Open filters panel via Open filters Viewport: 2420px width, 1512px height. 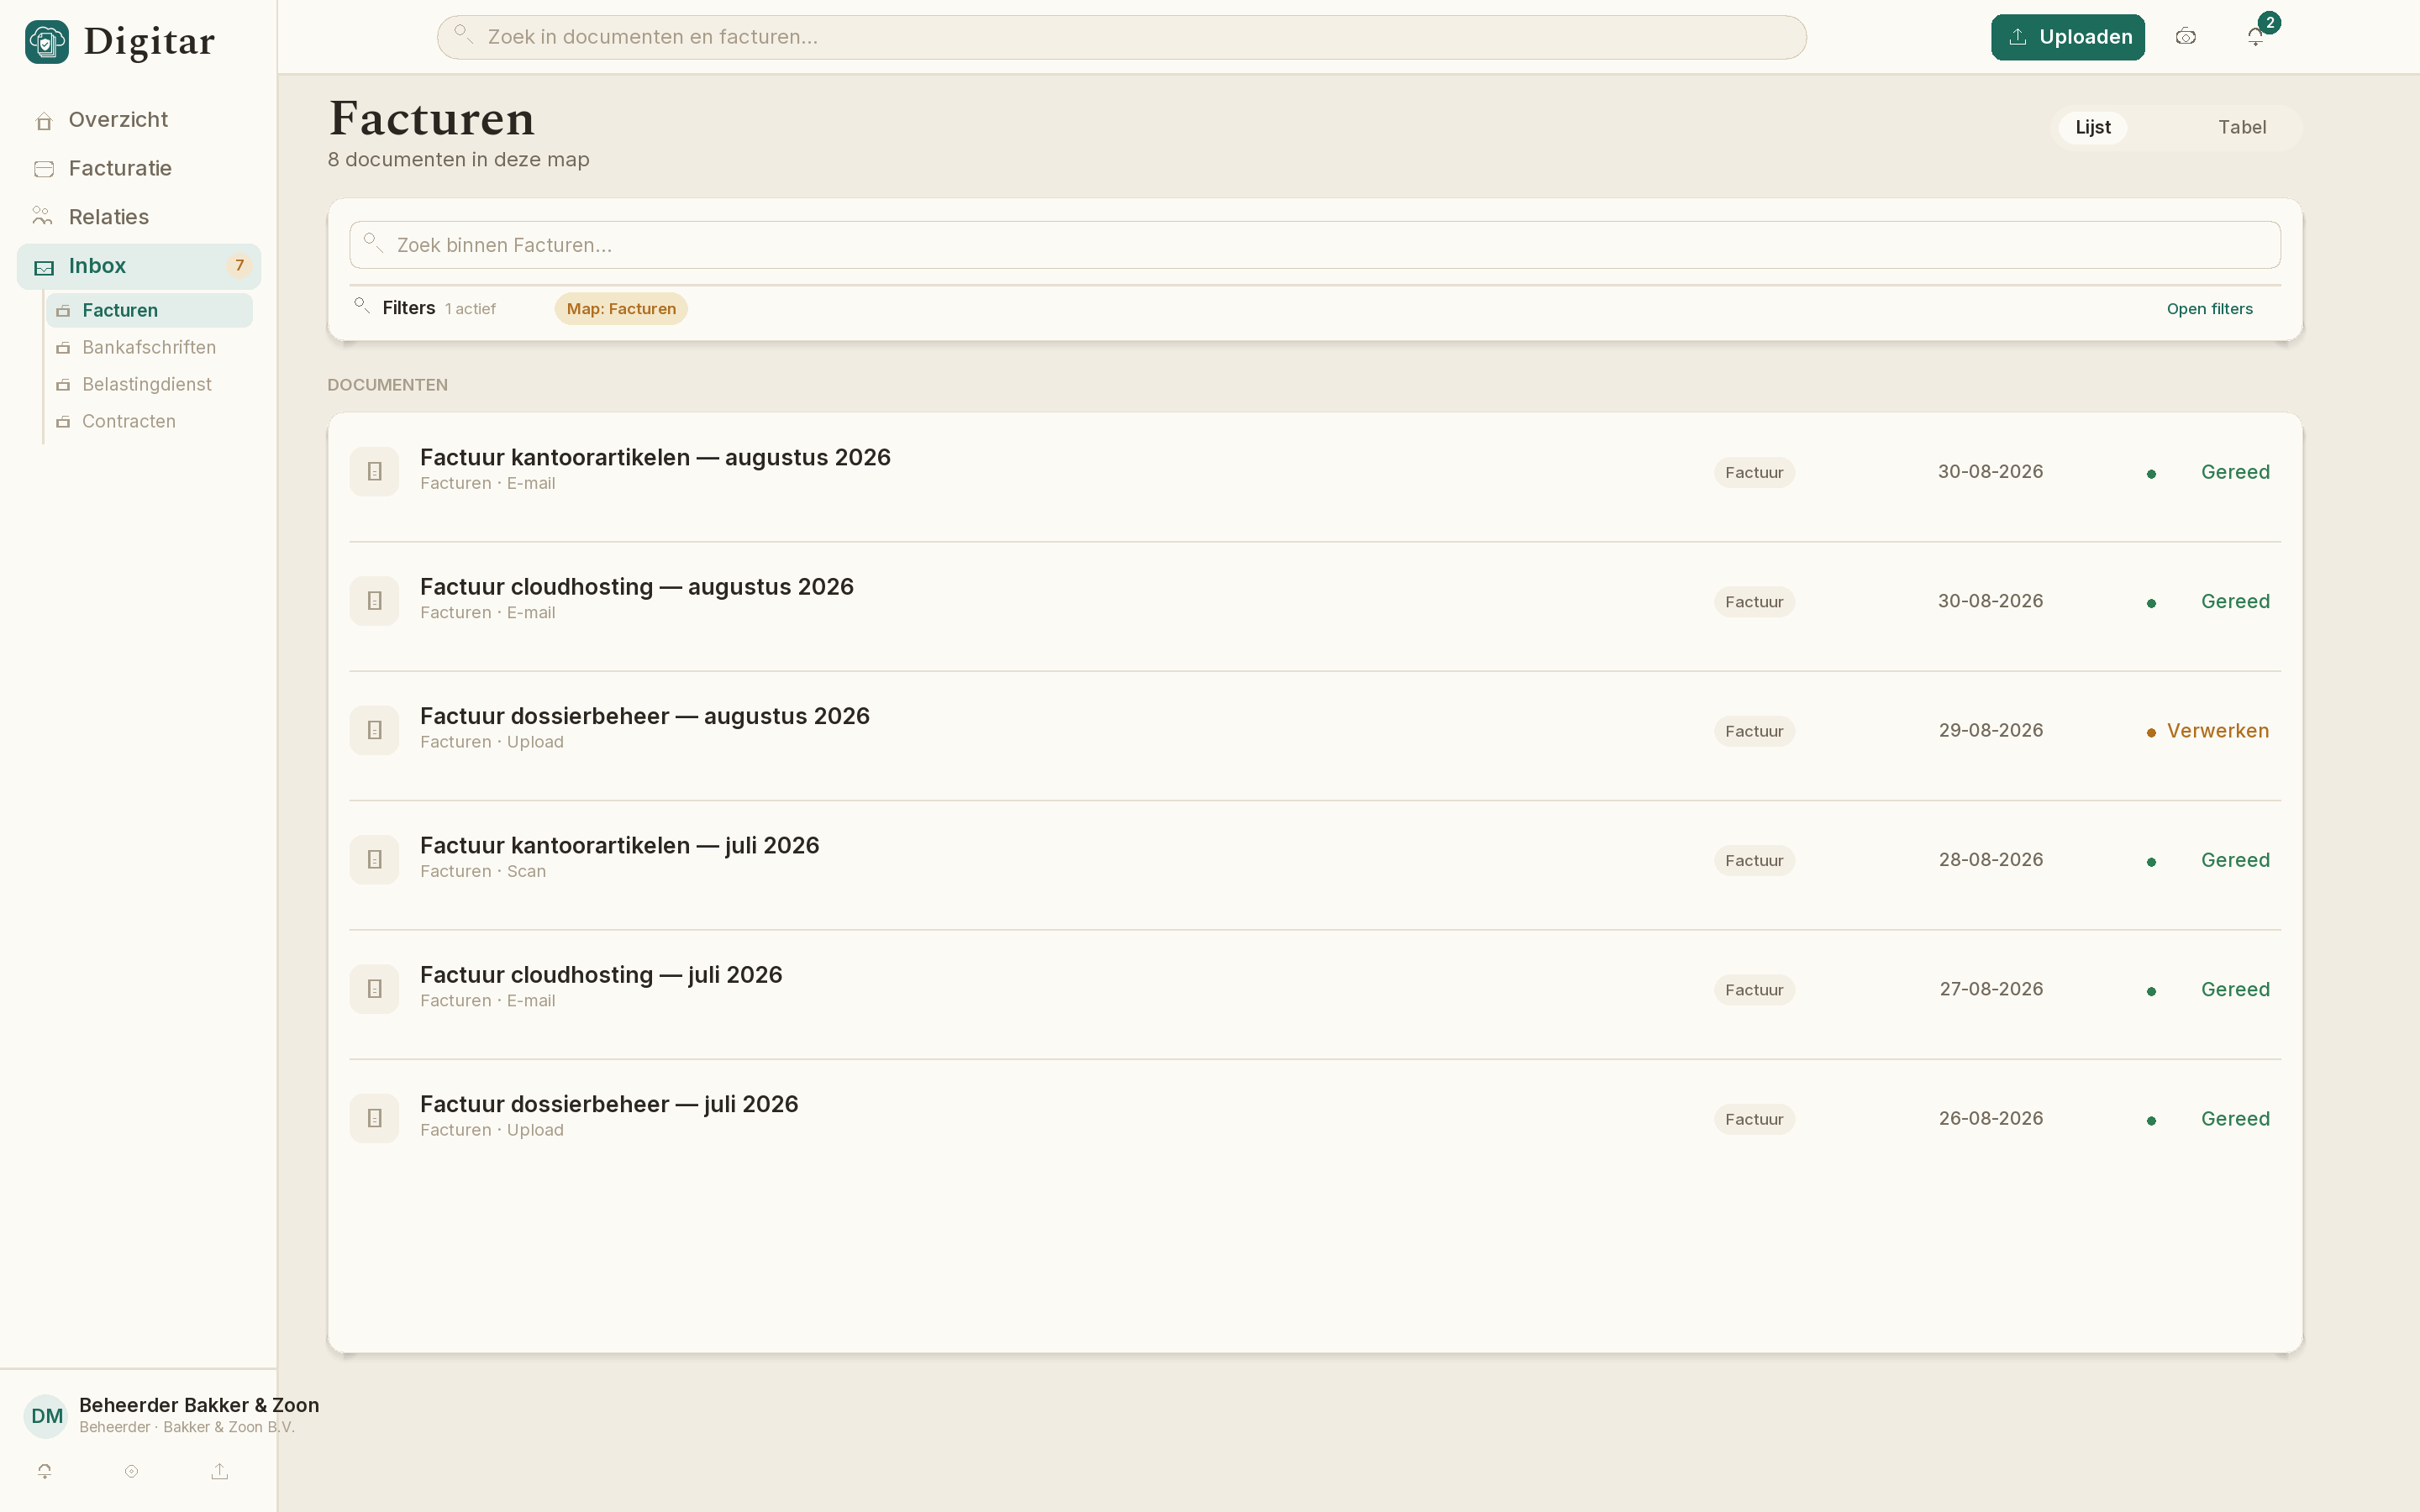pyautogui.click(x=2209, y=309)
